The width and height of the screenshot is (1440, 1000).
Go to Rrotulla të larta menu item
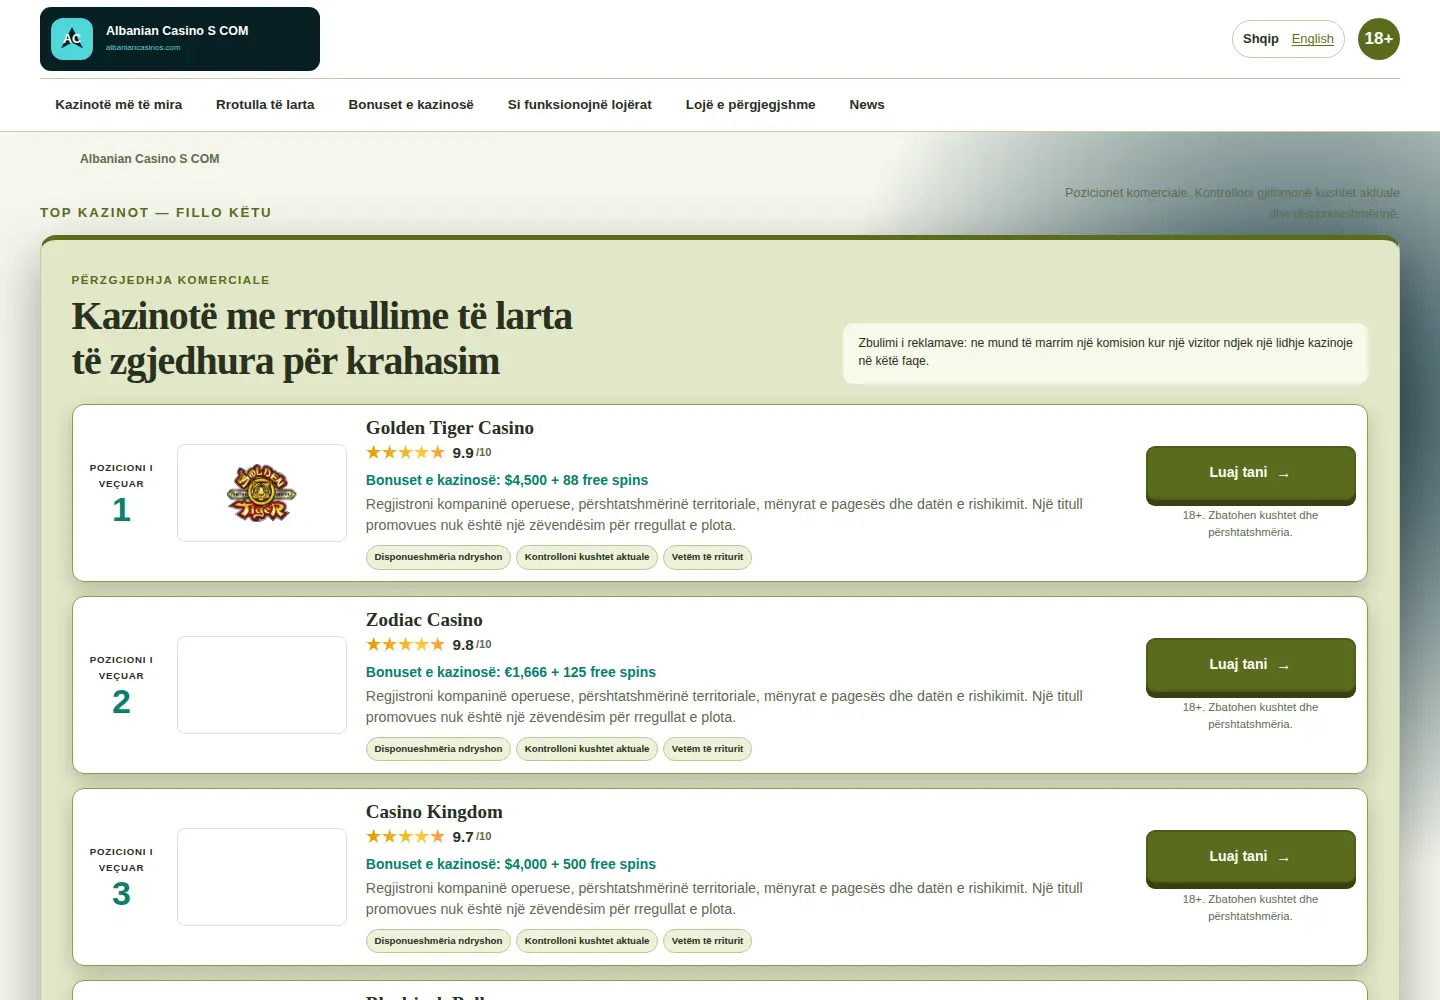[x=265, y=105]
